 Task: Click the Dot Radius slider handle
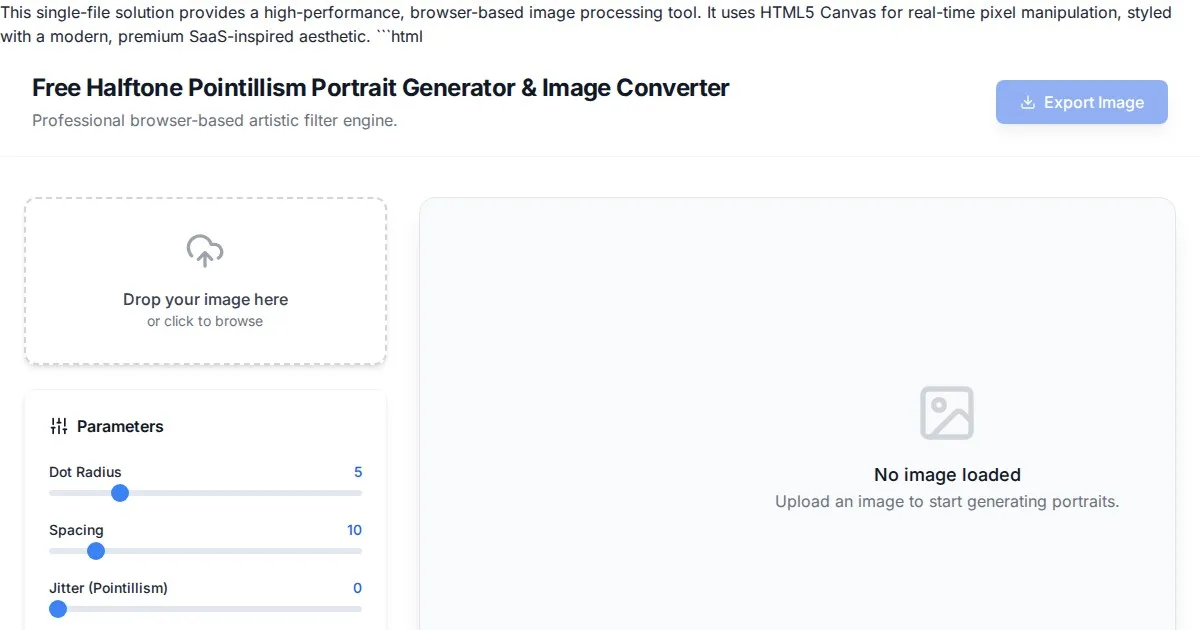(120, 493)
